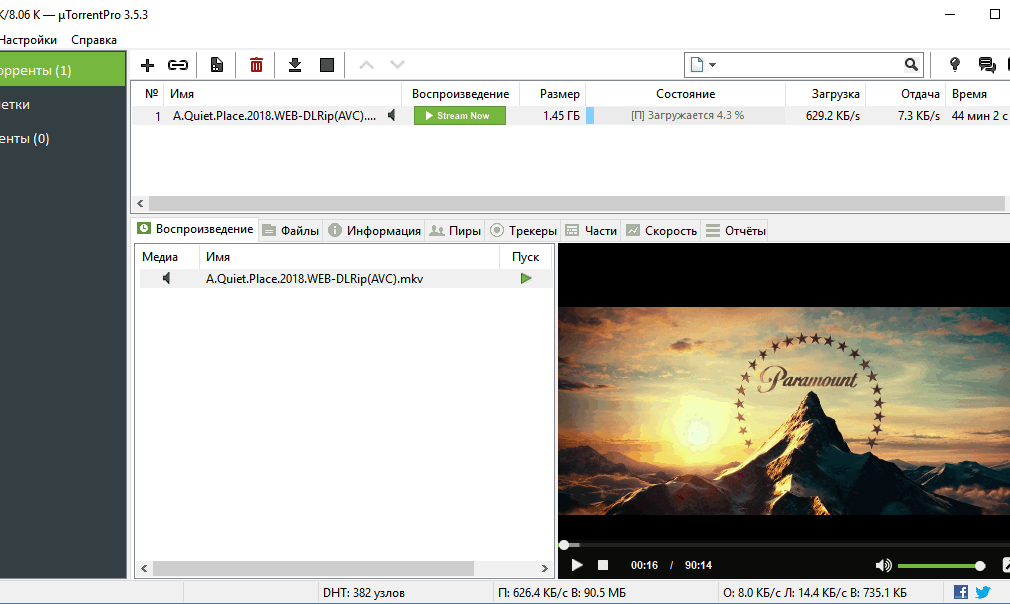Image resolution: width=1010 pixels, height=604 pixels.
Task: Click Пуск column header
Action: point(526,257)
